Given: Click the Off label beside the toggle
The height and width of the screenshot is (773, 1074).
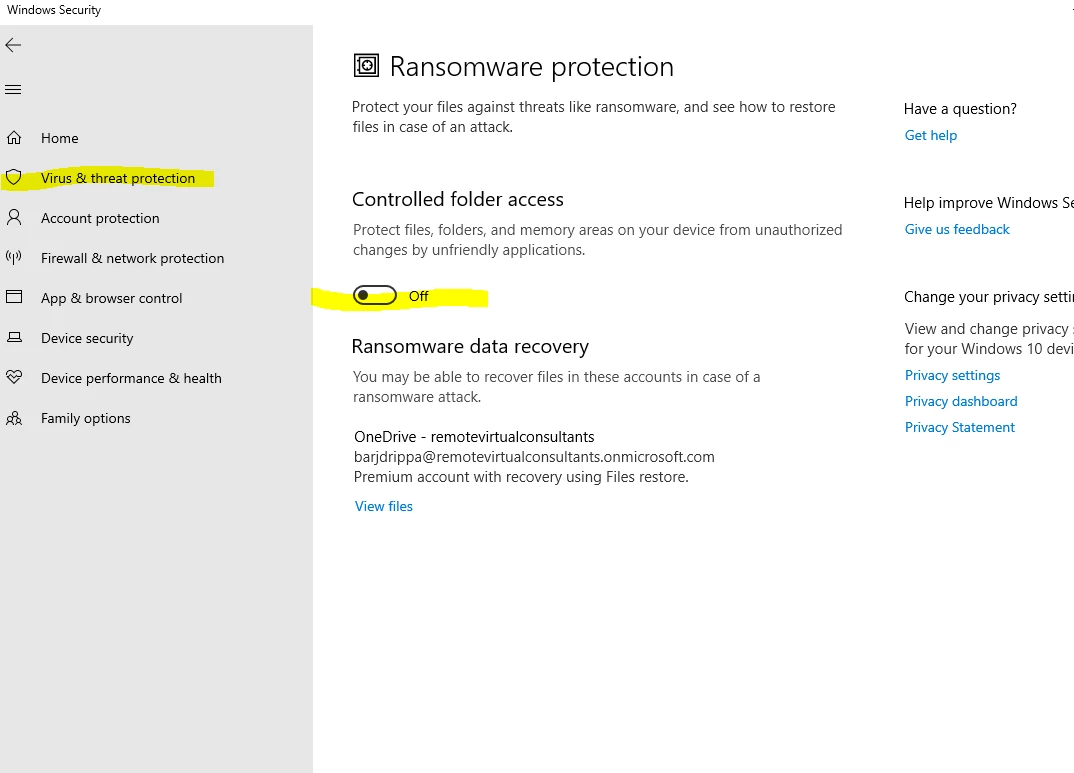Looking at the screenshot, I should pyautogui.click(x=419, y=296).
